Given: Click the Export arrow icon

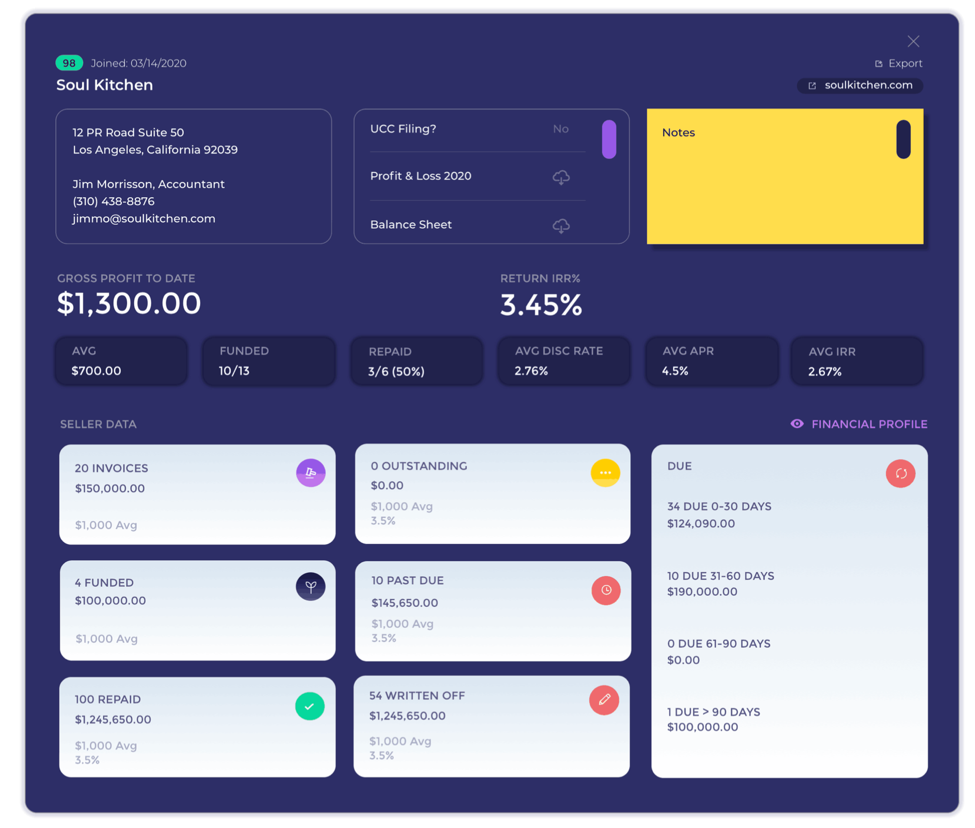Looking at the screenshot, I should point(879,63).
